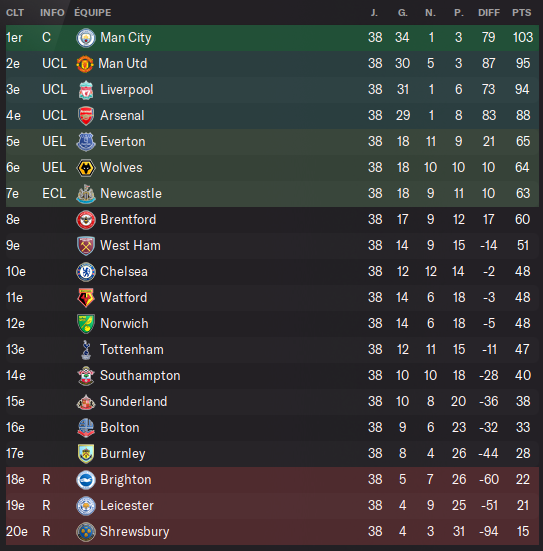
Task: Open the West Ham team name
Action: 130,246
